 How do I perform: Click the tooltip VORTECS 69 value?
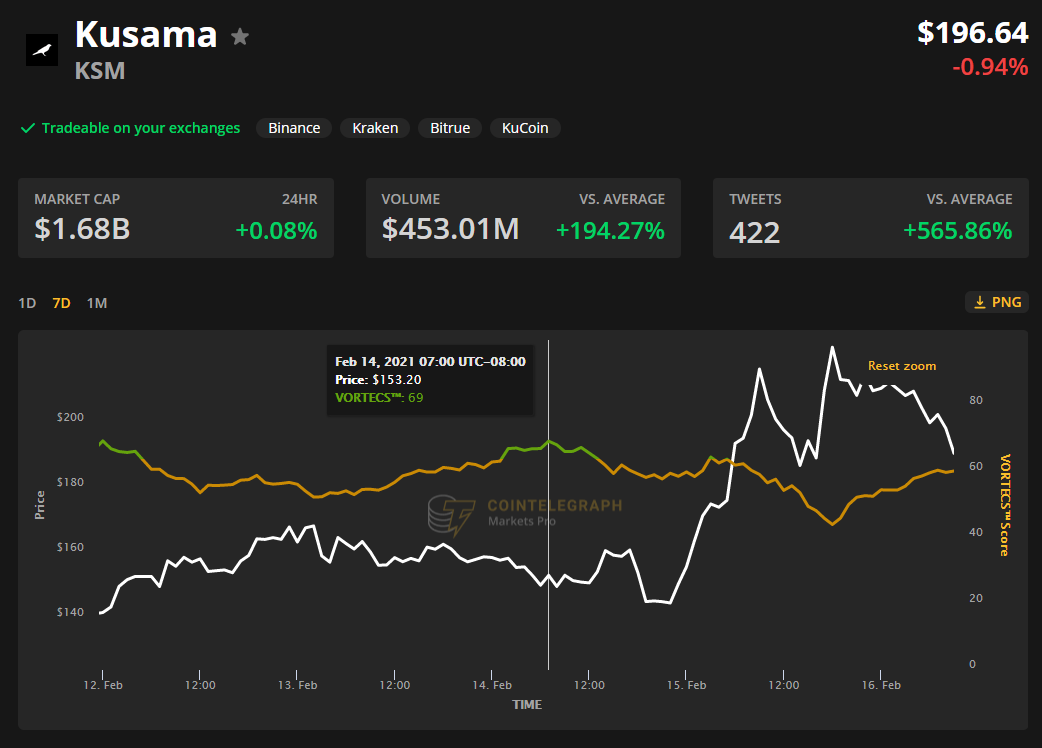click(x=416, y=398)
